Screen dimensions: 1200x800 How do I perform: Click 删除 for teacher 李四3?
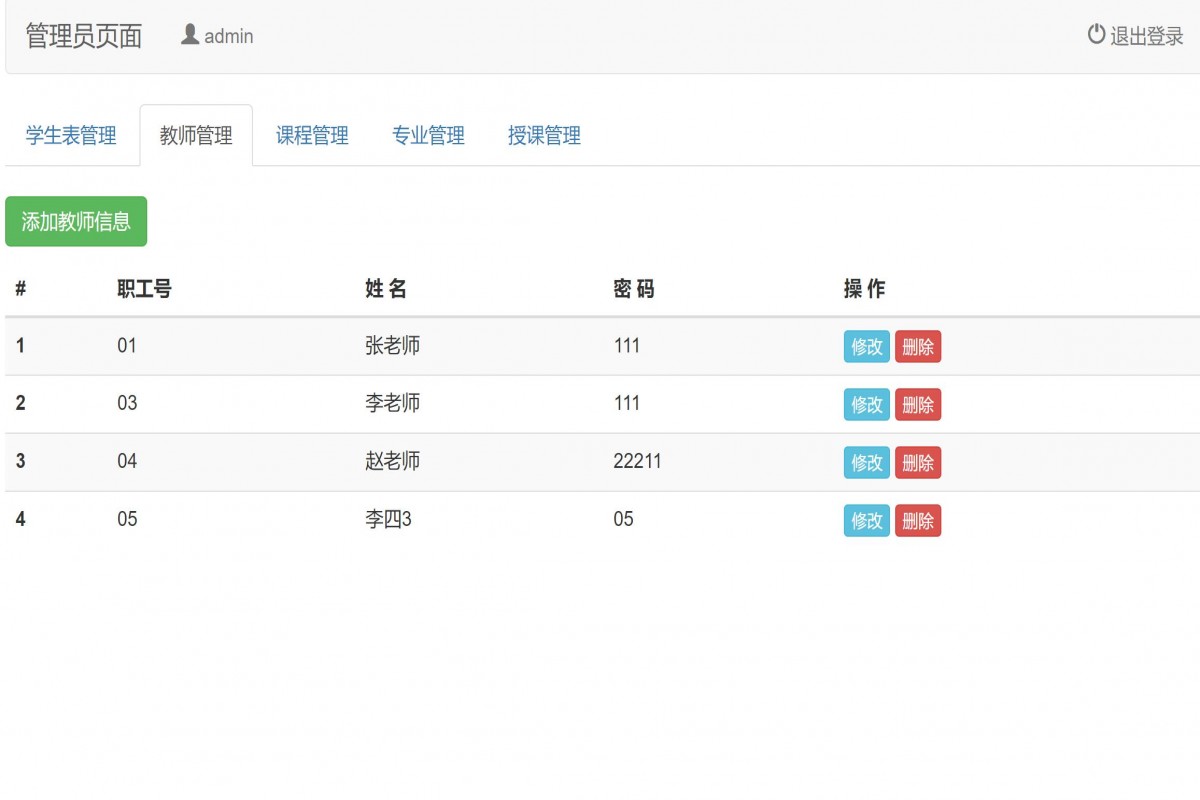click(x=918, y=521)
